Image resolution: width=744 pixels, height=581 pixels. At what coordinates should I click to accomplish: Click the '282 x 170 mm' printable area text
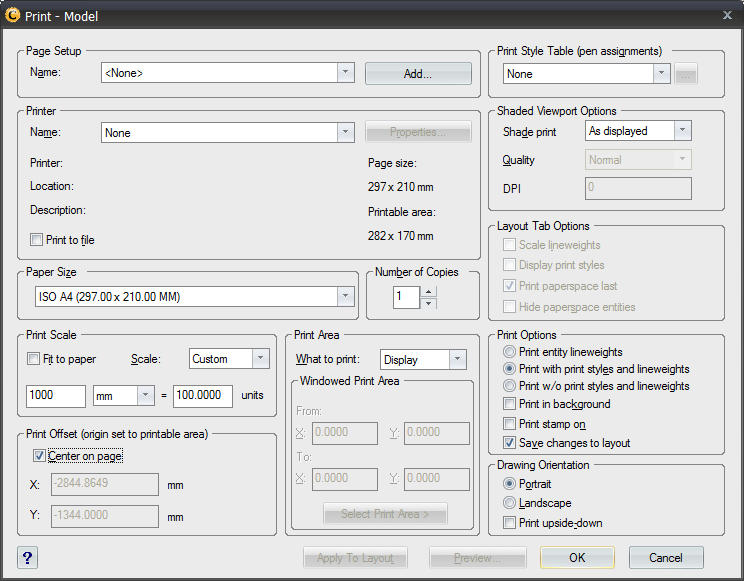click(x=400, y=236)
